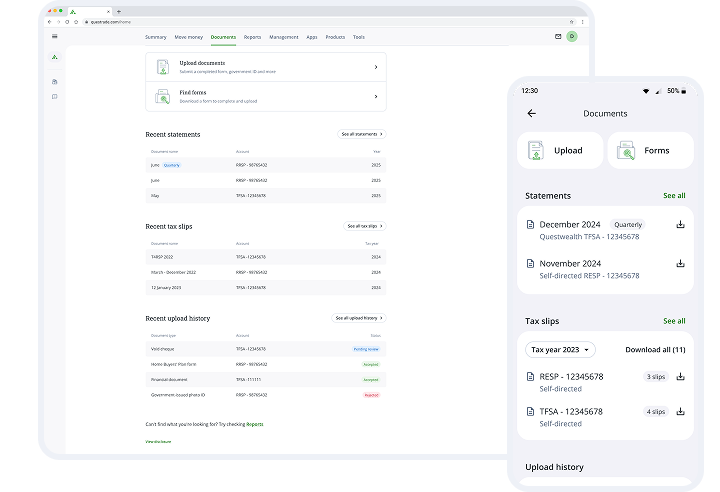Open the Tools tab

(x=359, y=37)
